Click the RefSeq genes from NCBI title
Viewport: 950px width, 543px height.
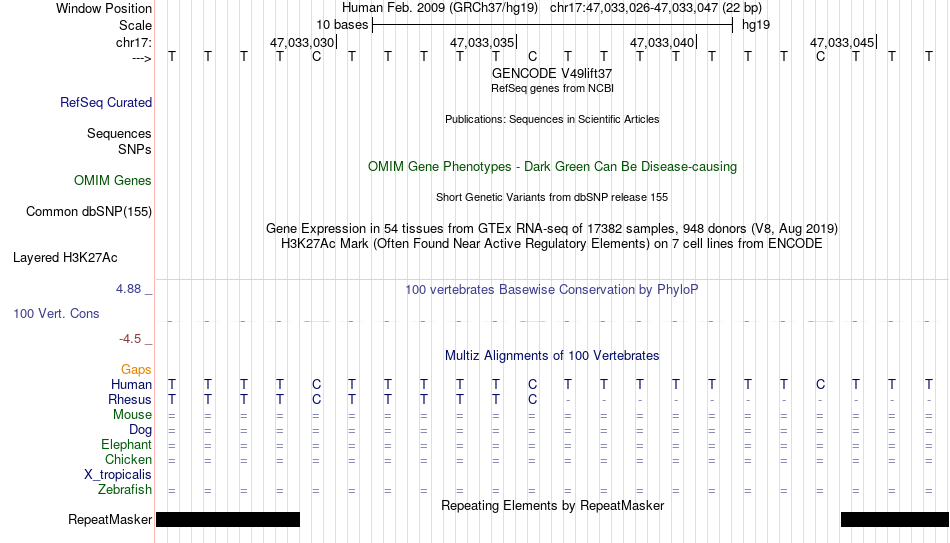click(552, 88)
